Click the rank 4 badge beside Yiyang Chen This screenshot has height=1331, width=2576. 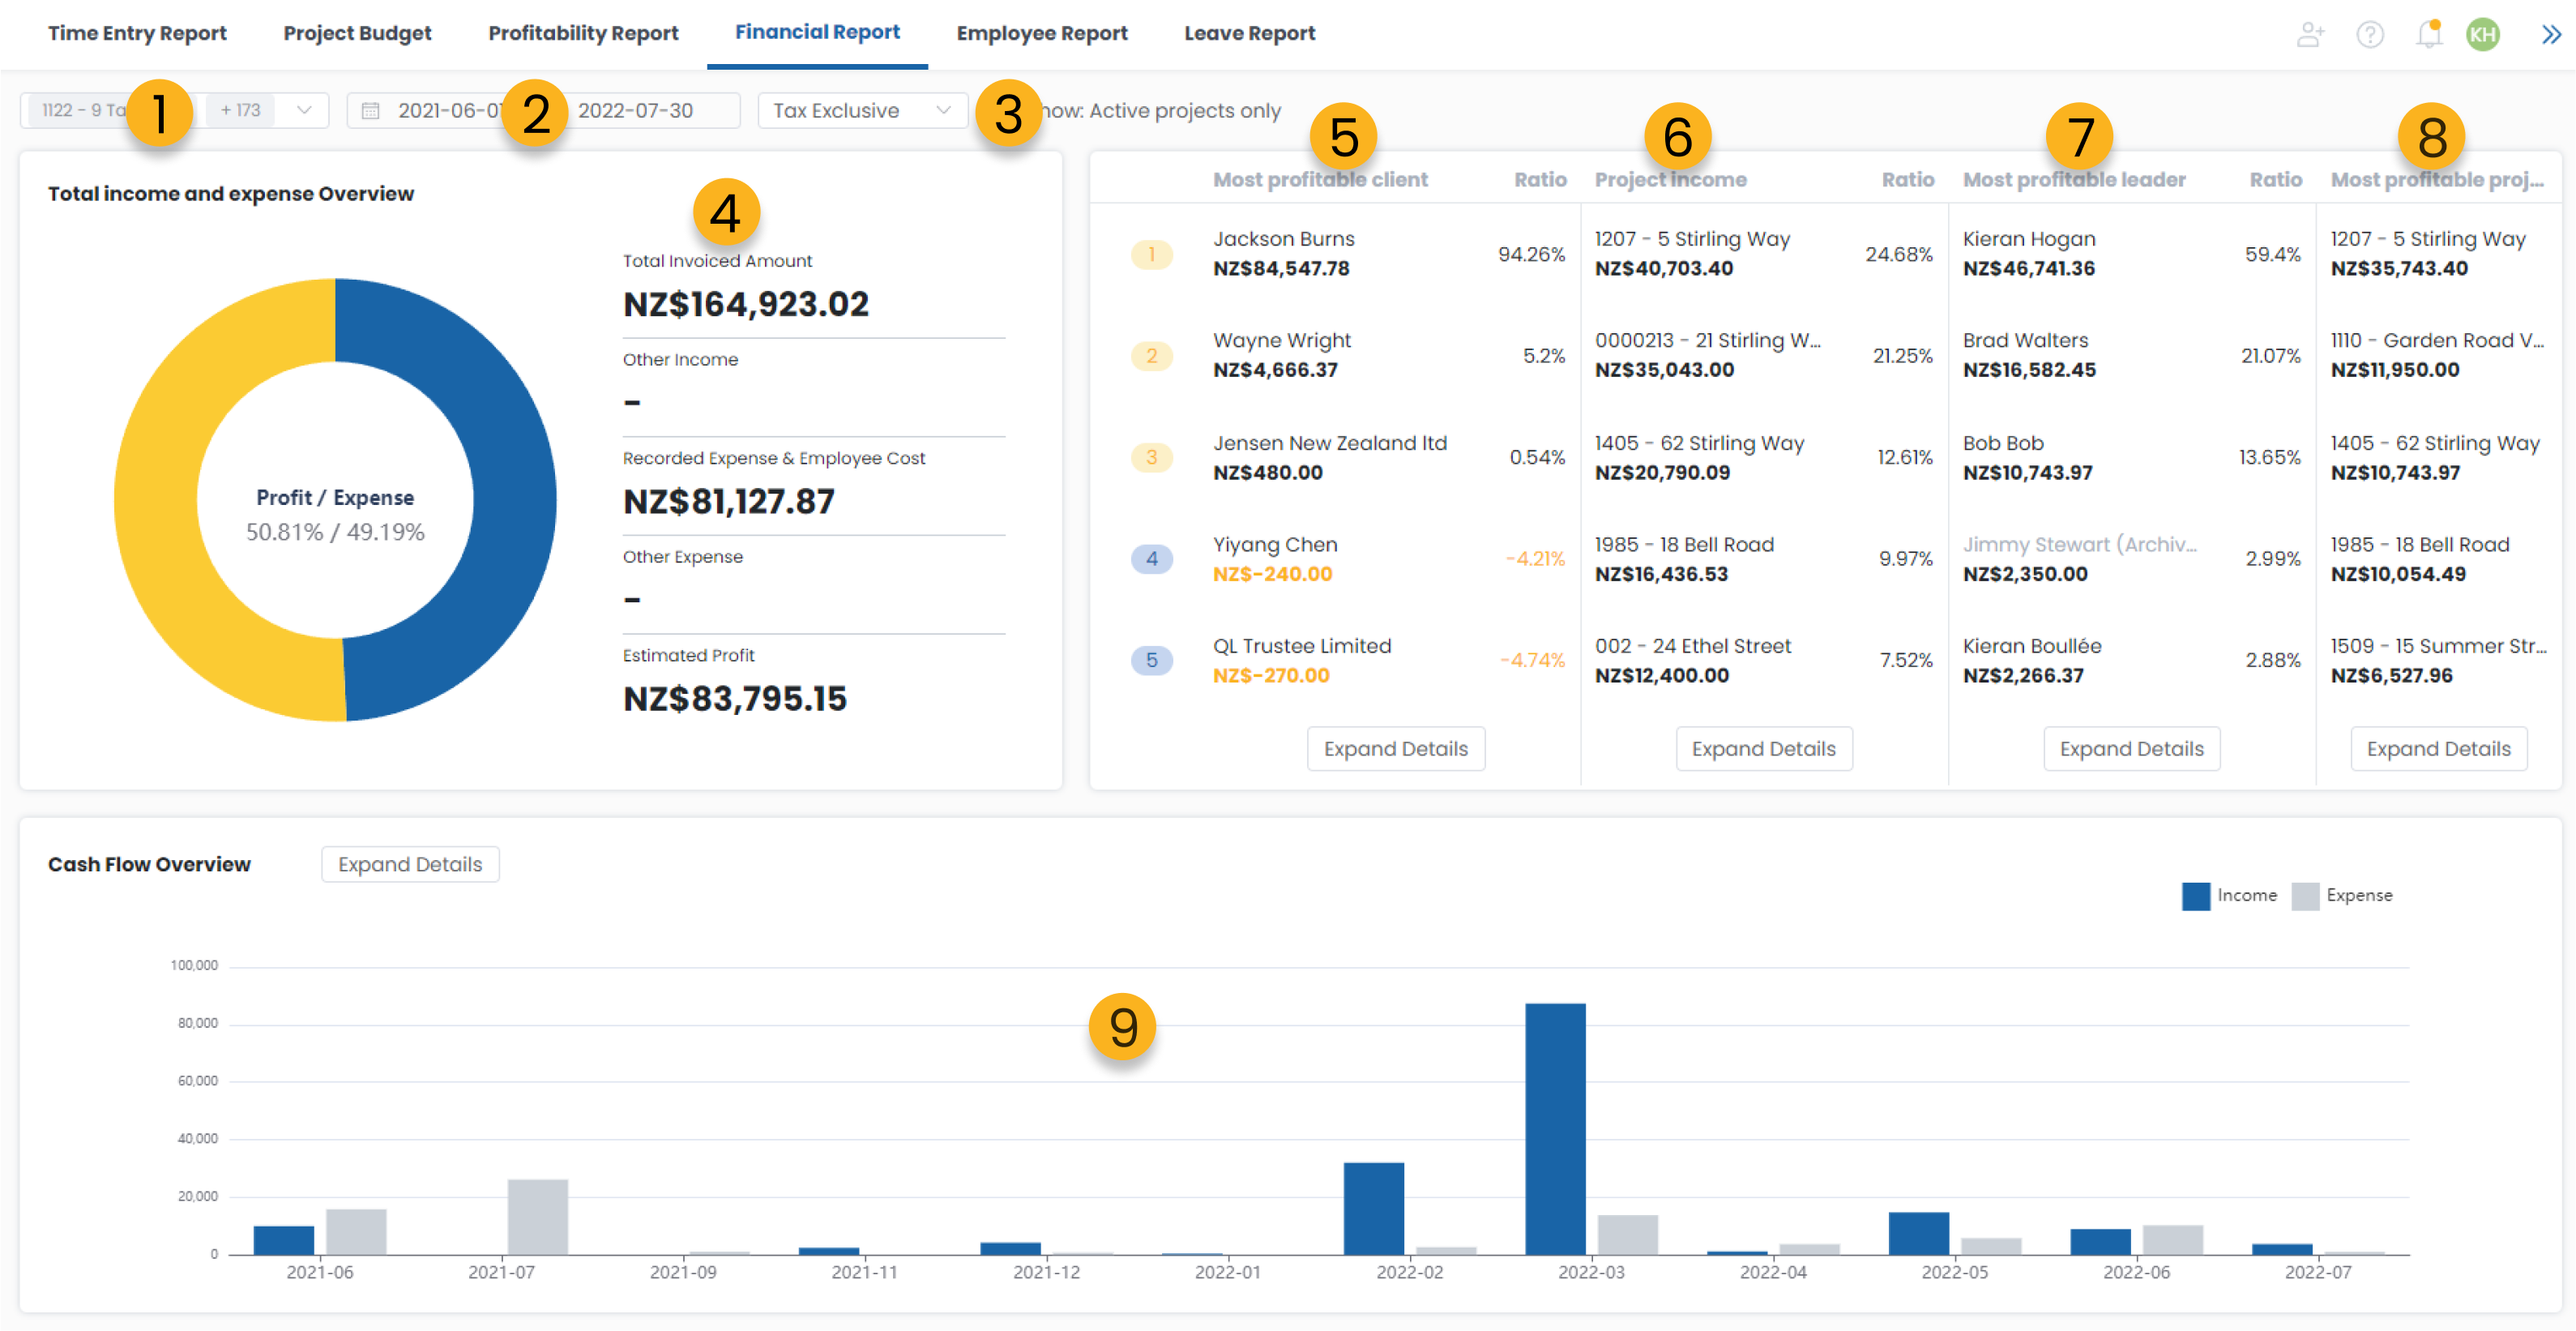point(1151,558)
